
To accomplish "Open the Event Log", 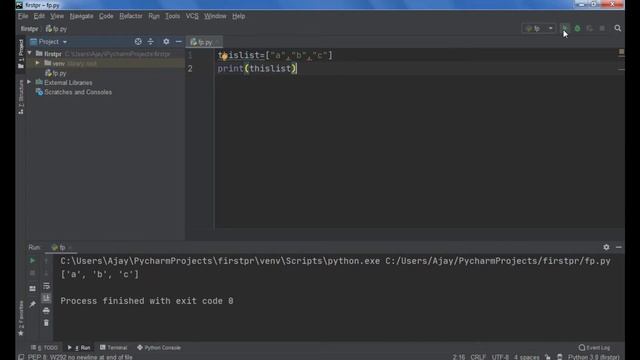I will click(x=594, y=348).
